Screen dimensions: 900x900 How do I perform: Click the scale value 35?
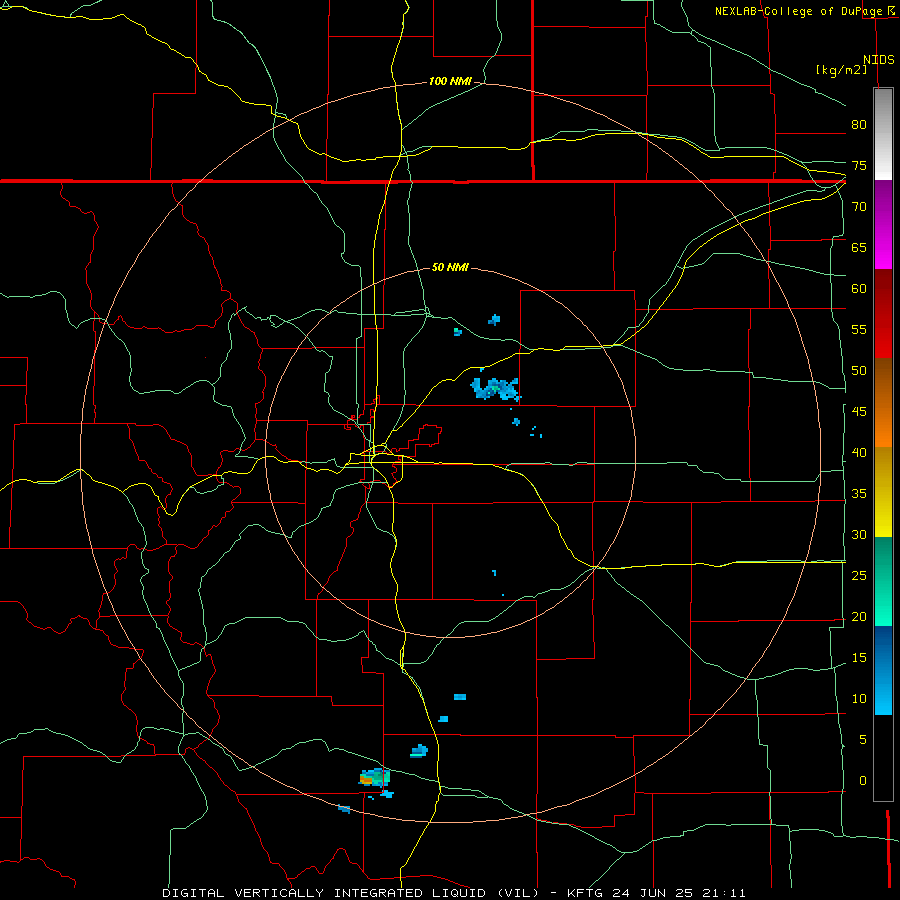[x=859, y=494]
